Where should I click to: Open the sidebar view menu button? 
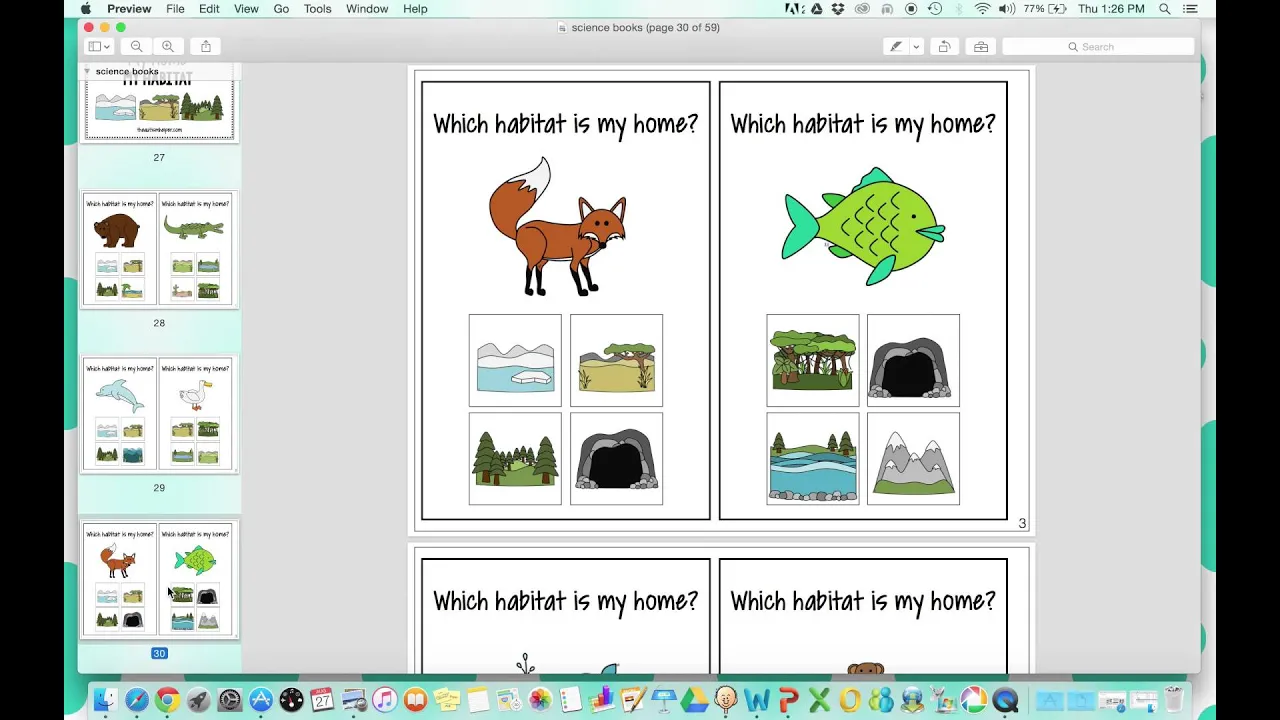[99, 46]
